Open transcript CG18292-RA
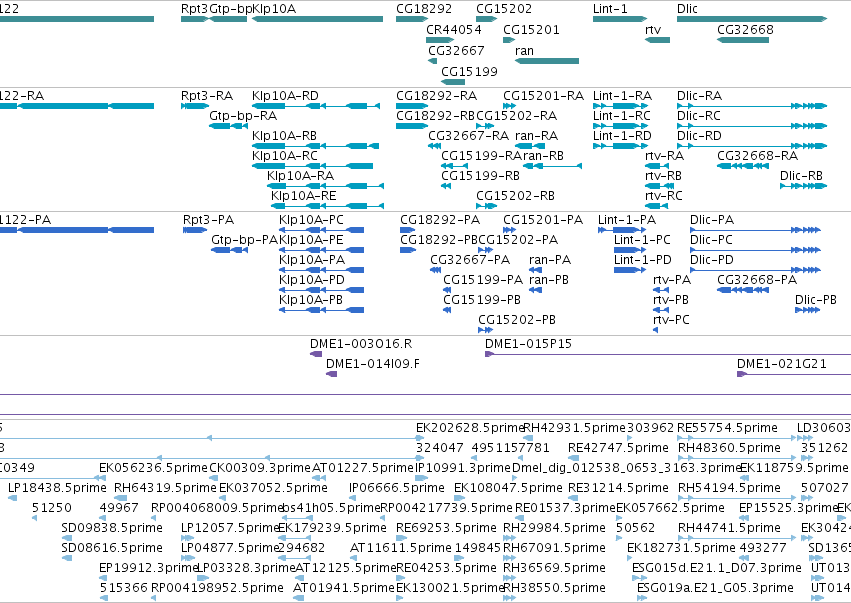Screen dimensions: 851x603 click(x=412, y=106)
